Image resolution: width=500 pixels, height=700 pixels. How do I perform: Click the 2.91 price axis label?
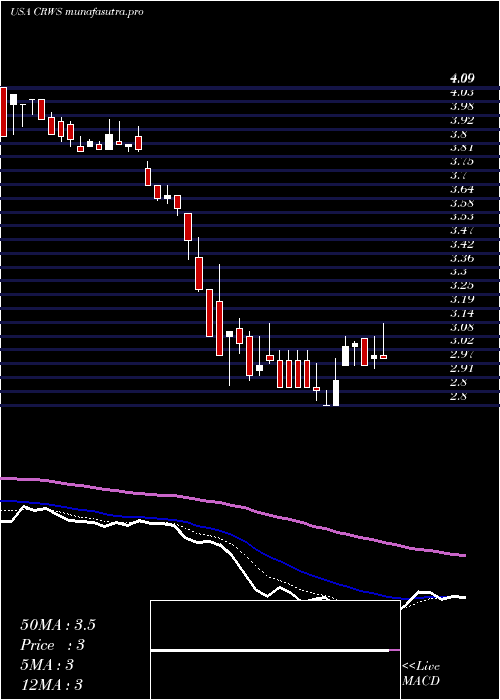tap(462, 368)
